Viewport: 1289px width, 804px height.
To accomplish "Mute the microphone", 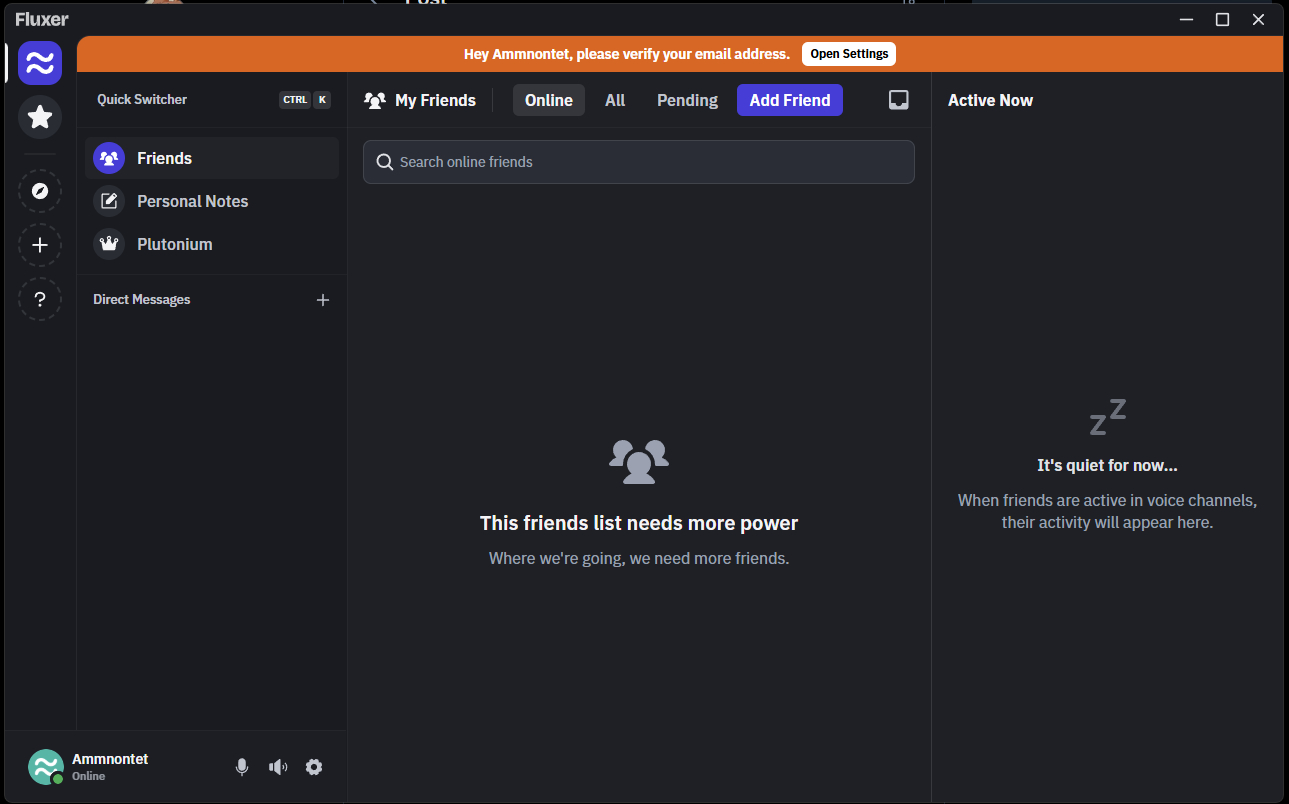I will pos(242,767).
